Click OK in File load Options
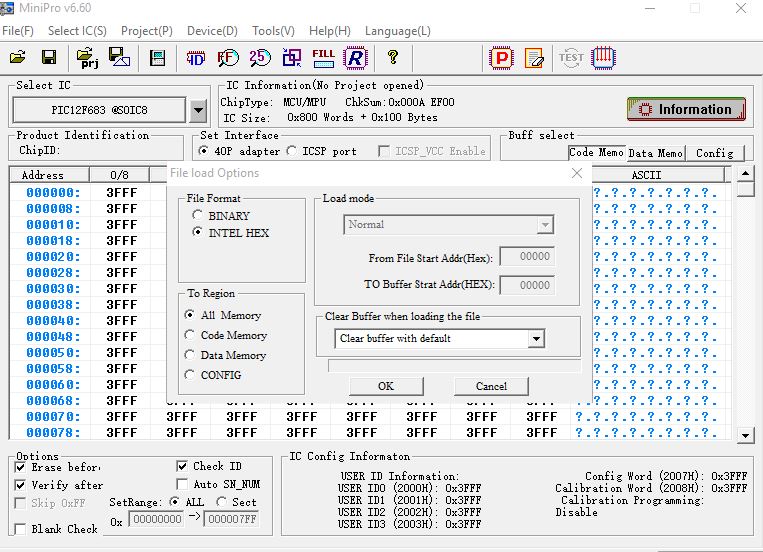 pos(386,386)
